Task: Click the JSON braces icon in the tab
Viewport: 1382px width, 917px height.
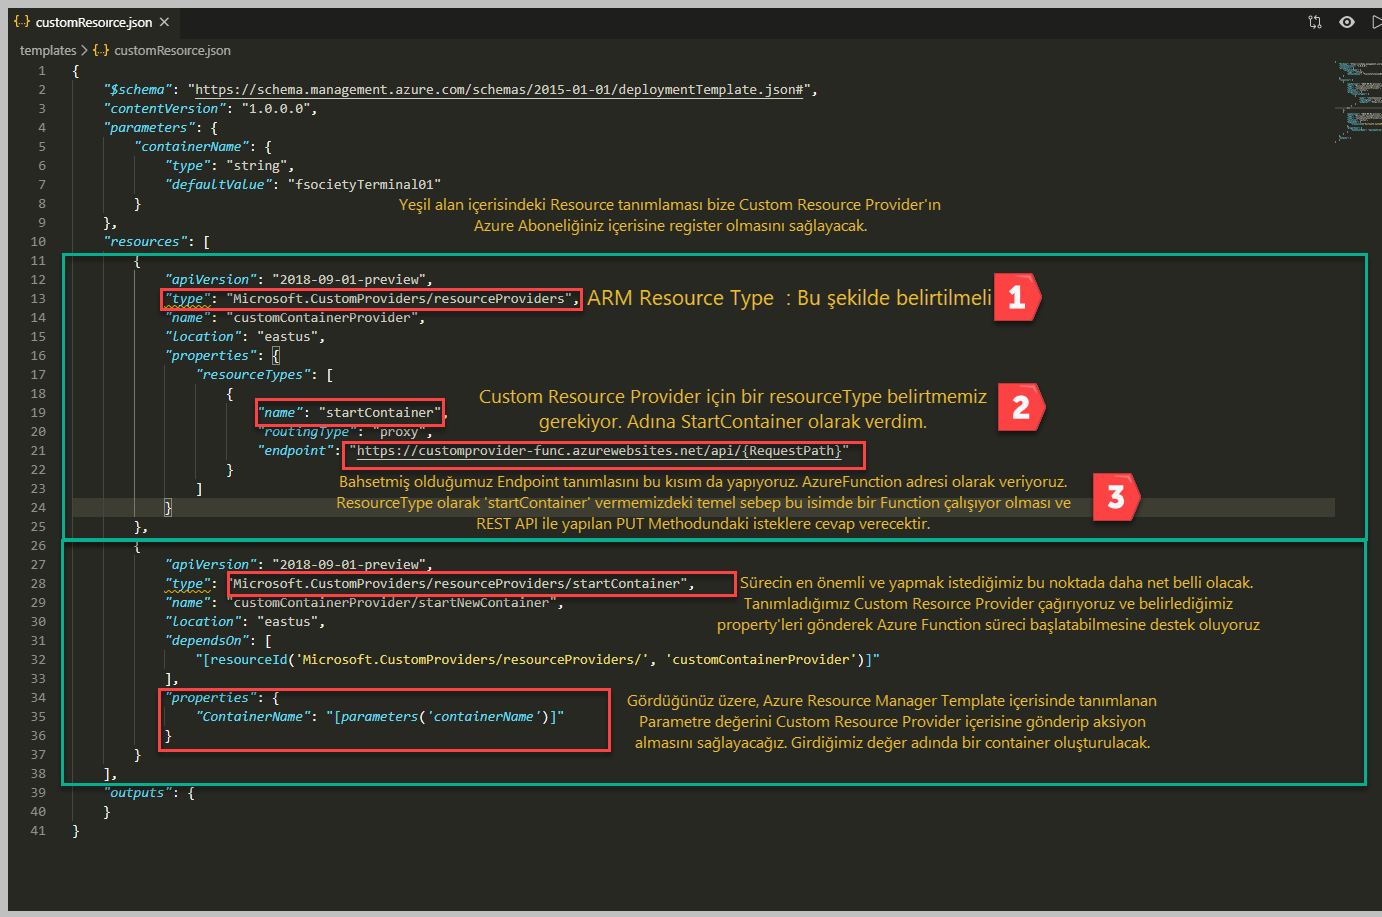Action: click(x=22, y=22)
